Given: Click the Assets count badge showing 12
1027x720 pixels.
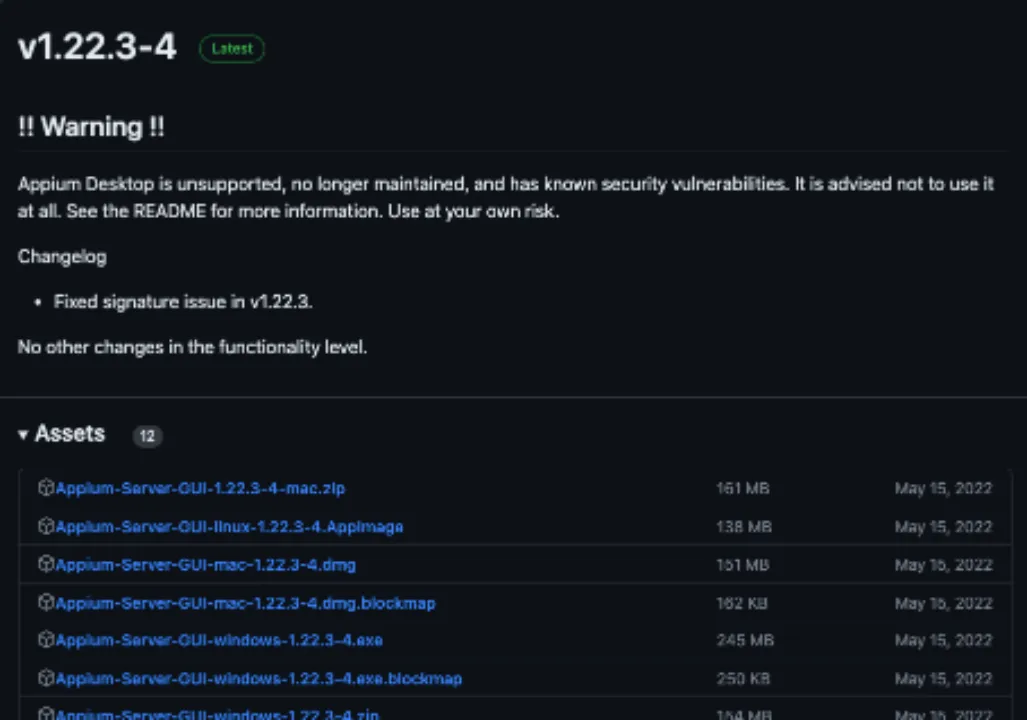Looking at the screenshot, I should (147, 436).
